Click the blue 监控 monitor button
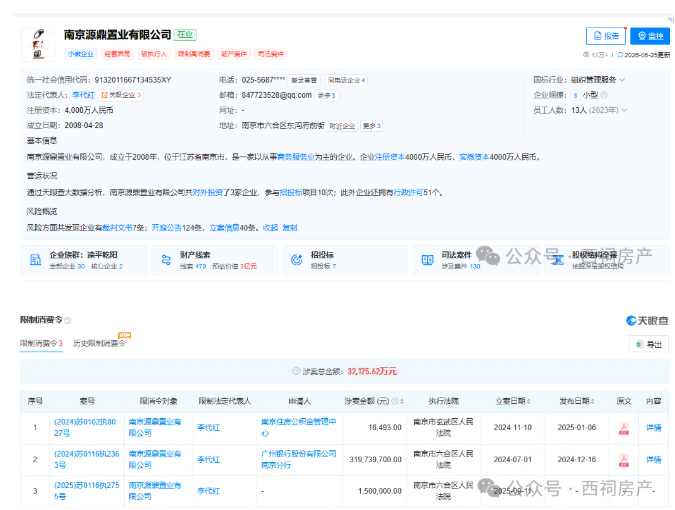Image resolution: width=675 pixels, height=510 pixels. pyautogui.click(x=650, y=36)
